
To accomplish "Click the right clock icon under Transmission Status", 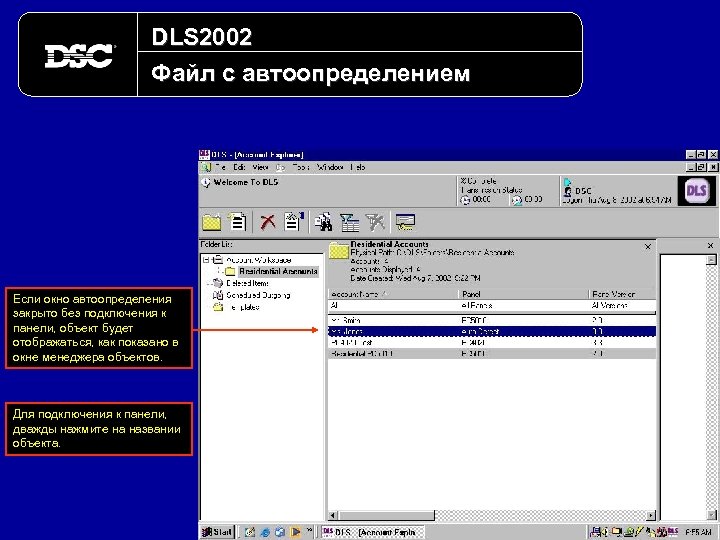I will [x=517, y=200].
